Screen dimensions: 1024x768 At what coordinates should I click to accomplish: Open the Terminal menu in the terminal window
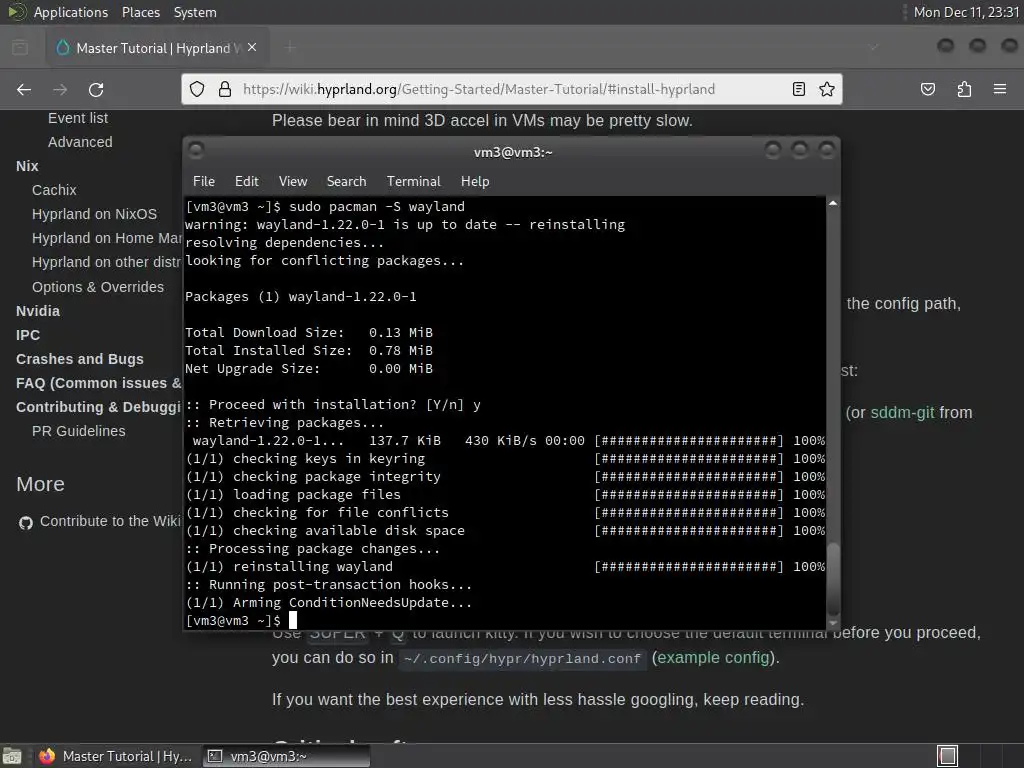(x=413, y=182)
